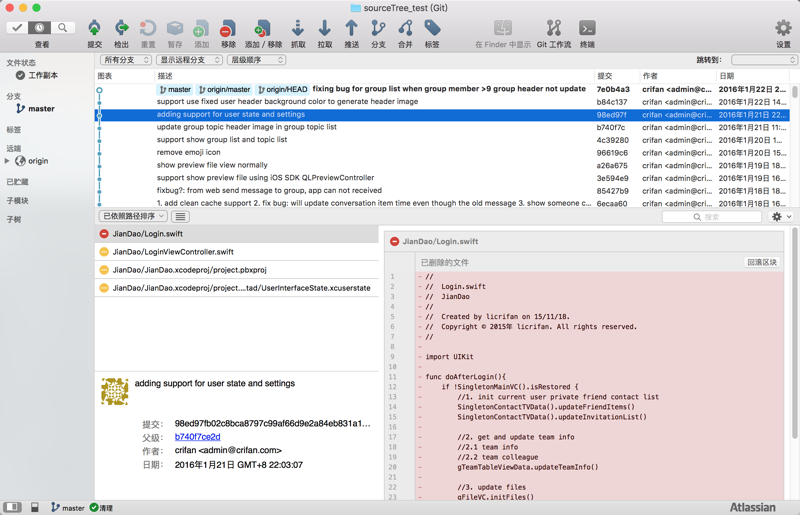Click the 拉取 pull icon
Screen dimensions: 800x515
[324, 29]
